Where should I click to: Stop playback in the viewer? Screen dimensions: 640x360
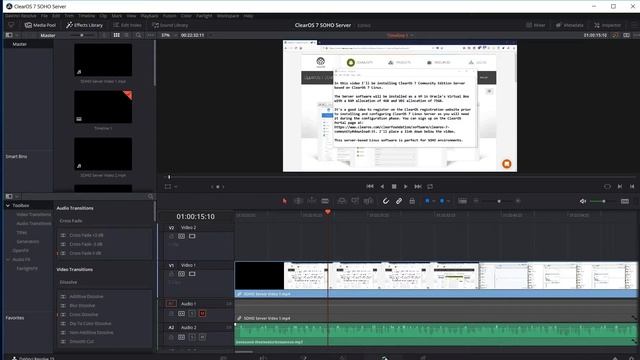(x=394, y=186)
